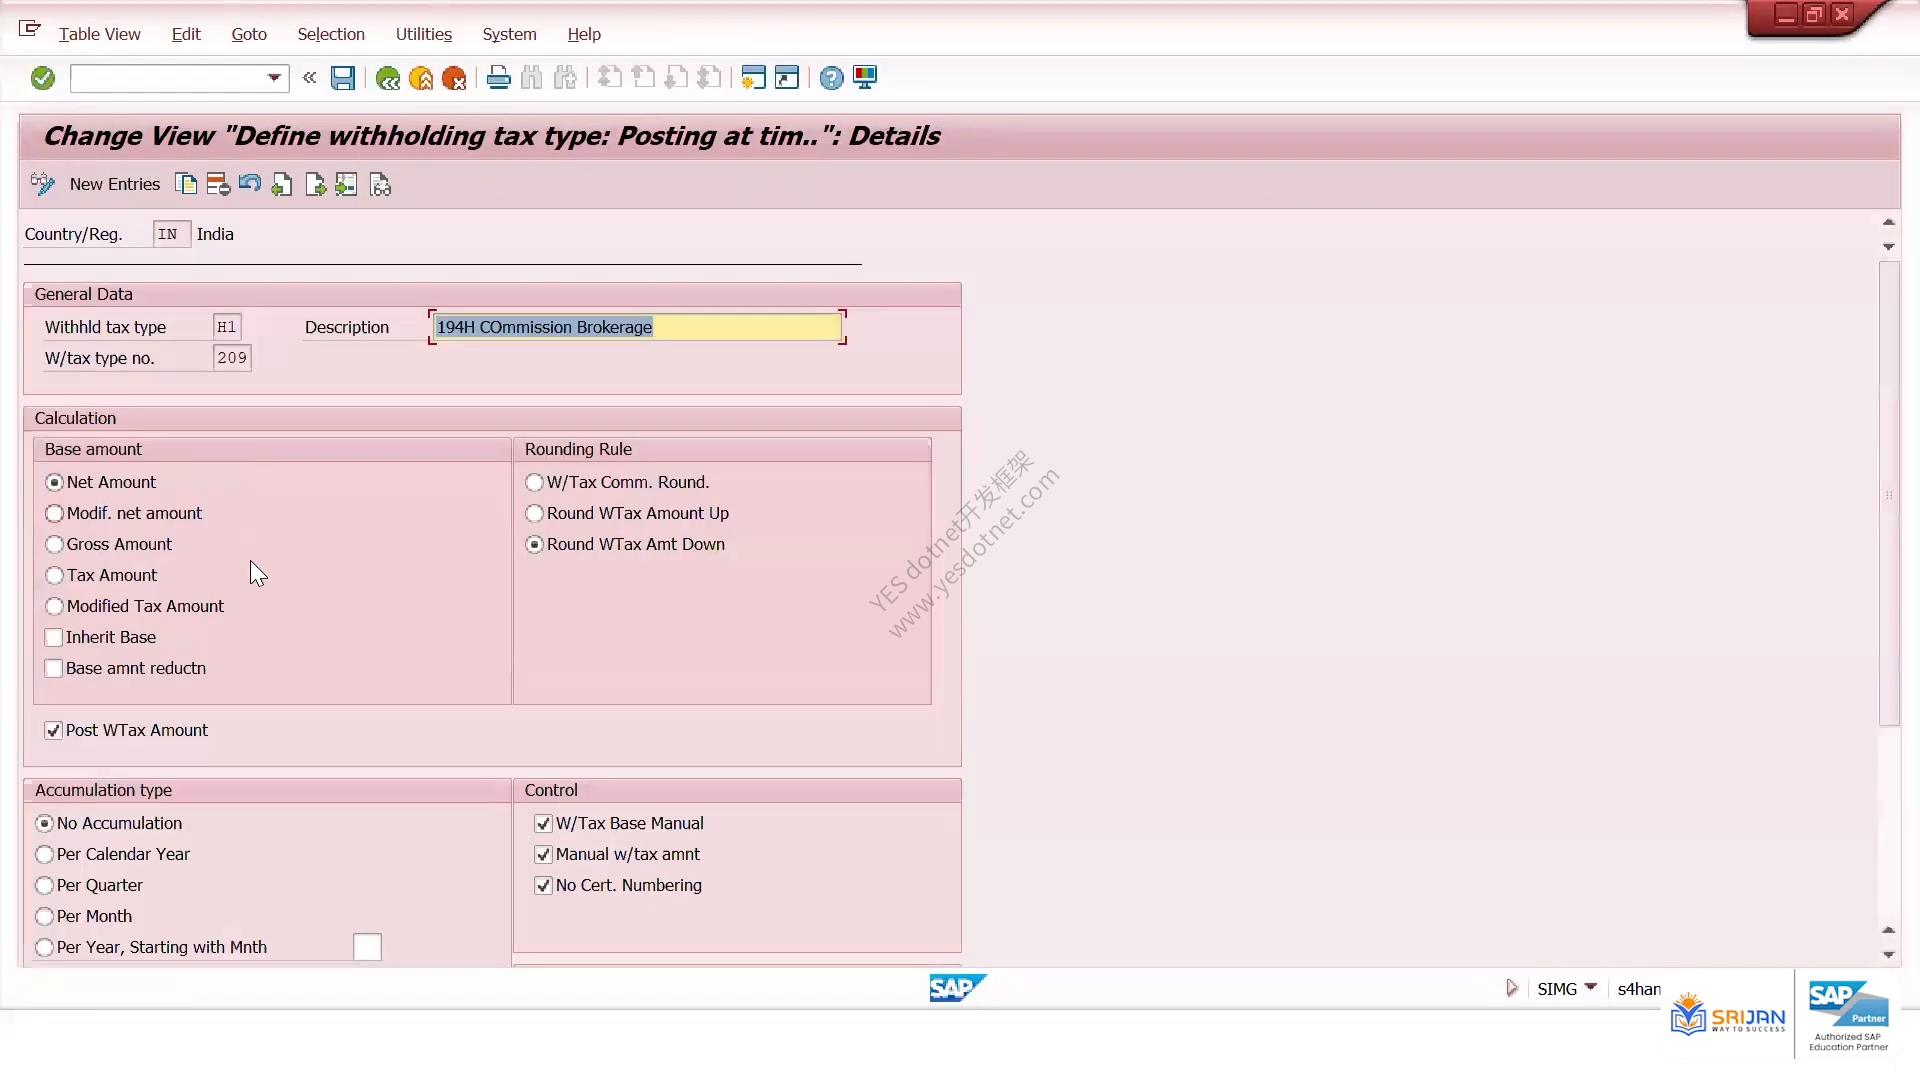Select Round WTax Amount Up option
1920x1080 pixels.
(x=534, y=514)
